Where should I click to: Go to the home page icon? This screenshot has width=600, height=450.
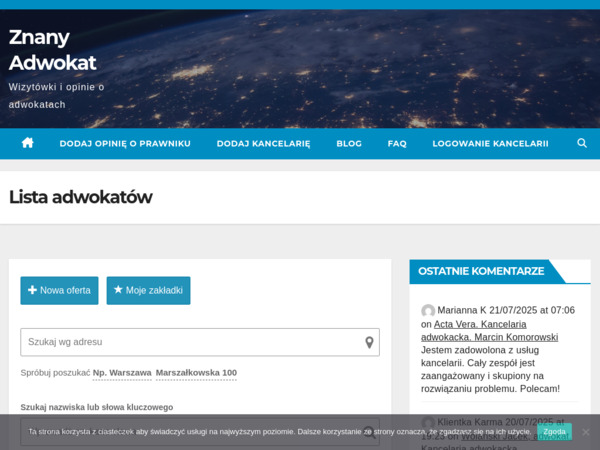[x=28, y=143]
